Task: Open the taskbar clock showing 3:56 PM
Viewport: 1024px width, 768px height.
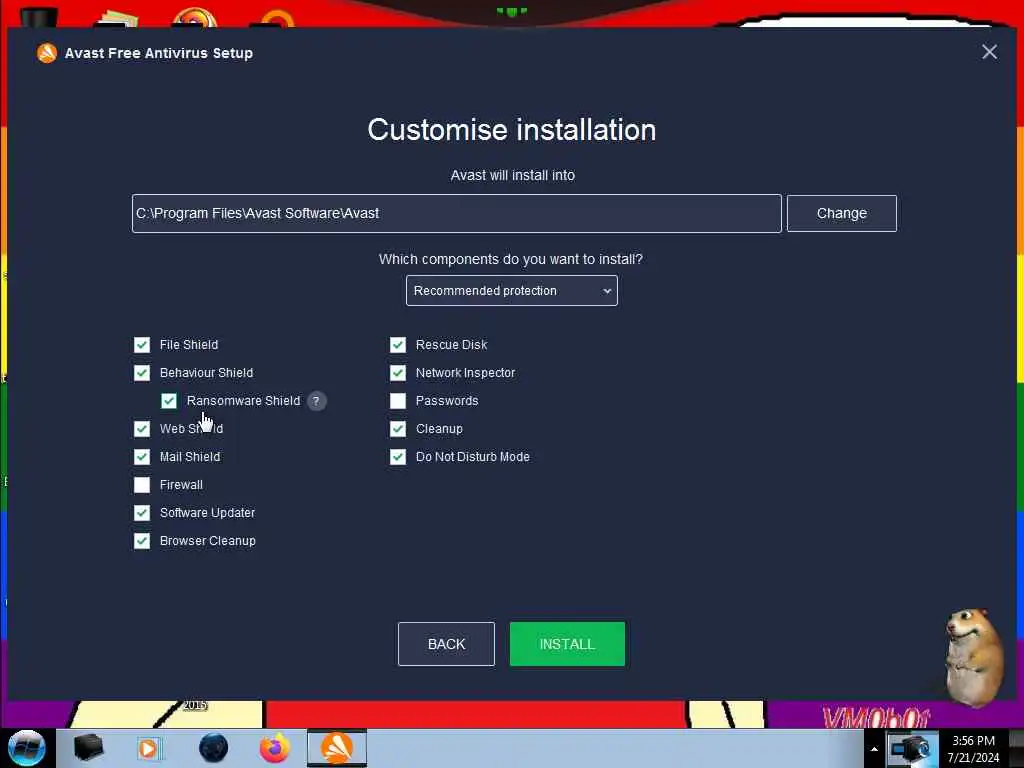Action: coord(973,749)
